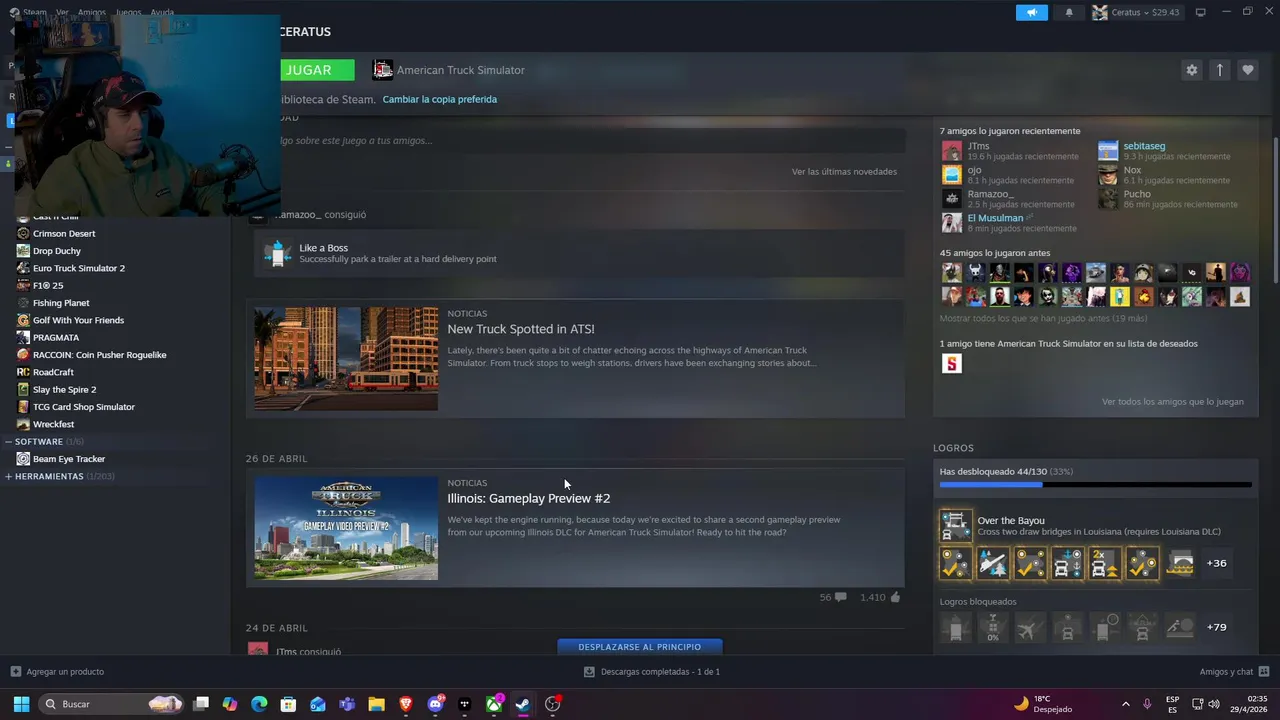This screenshot has width=1280, height=720.
Task: Switch to Big Picture mode monitor icon
Action: pyautogui.click(x=1200, y=12)
